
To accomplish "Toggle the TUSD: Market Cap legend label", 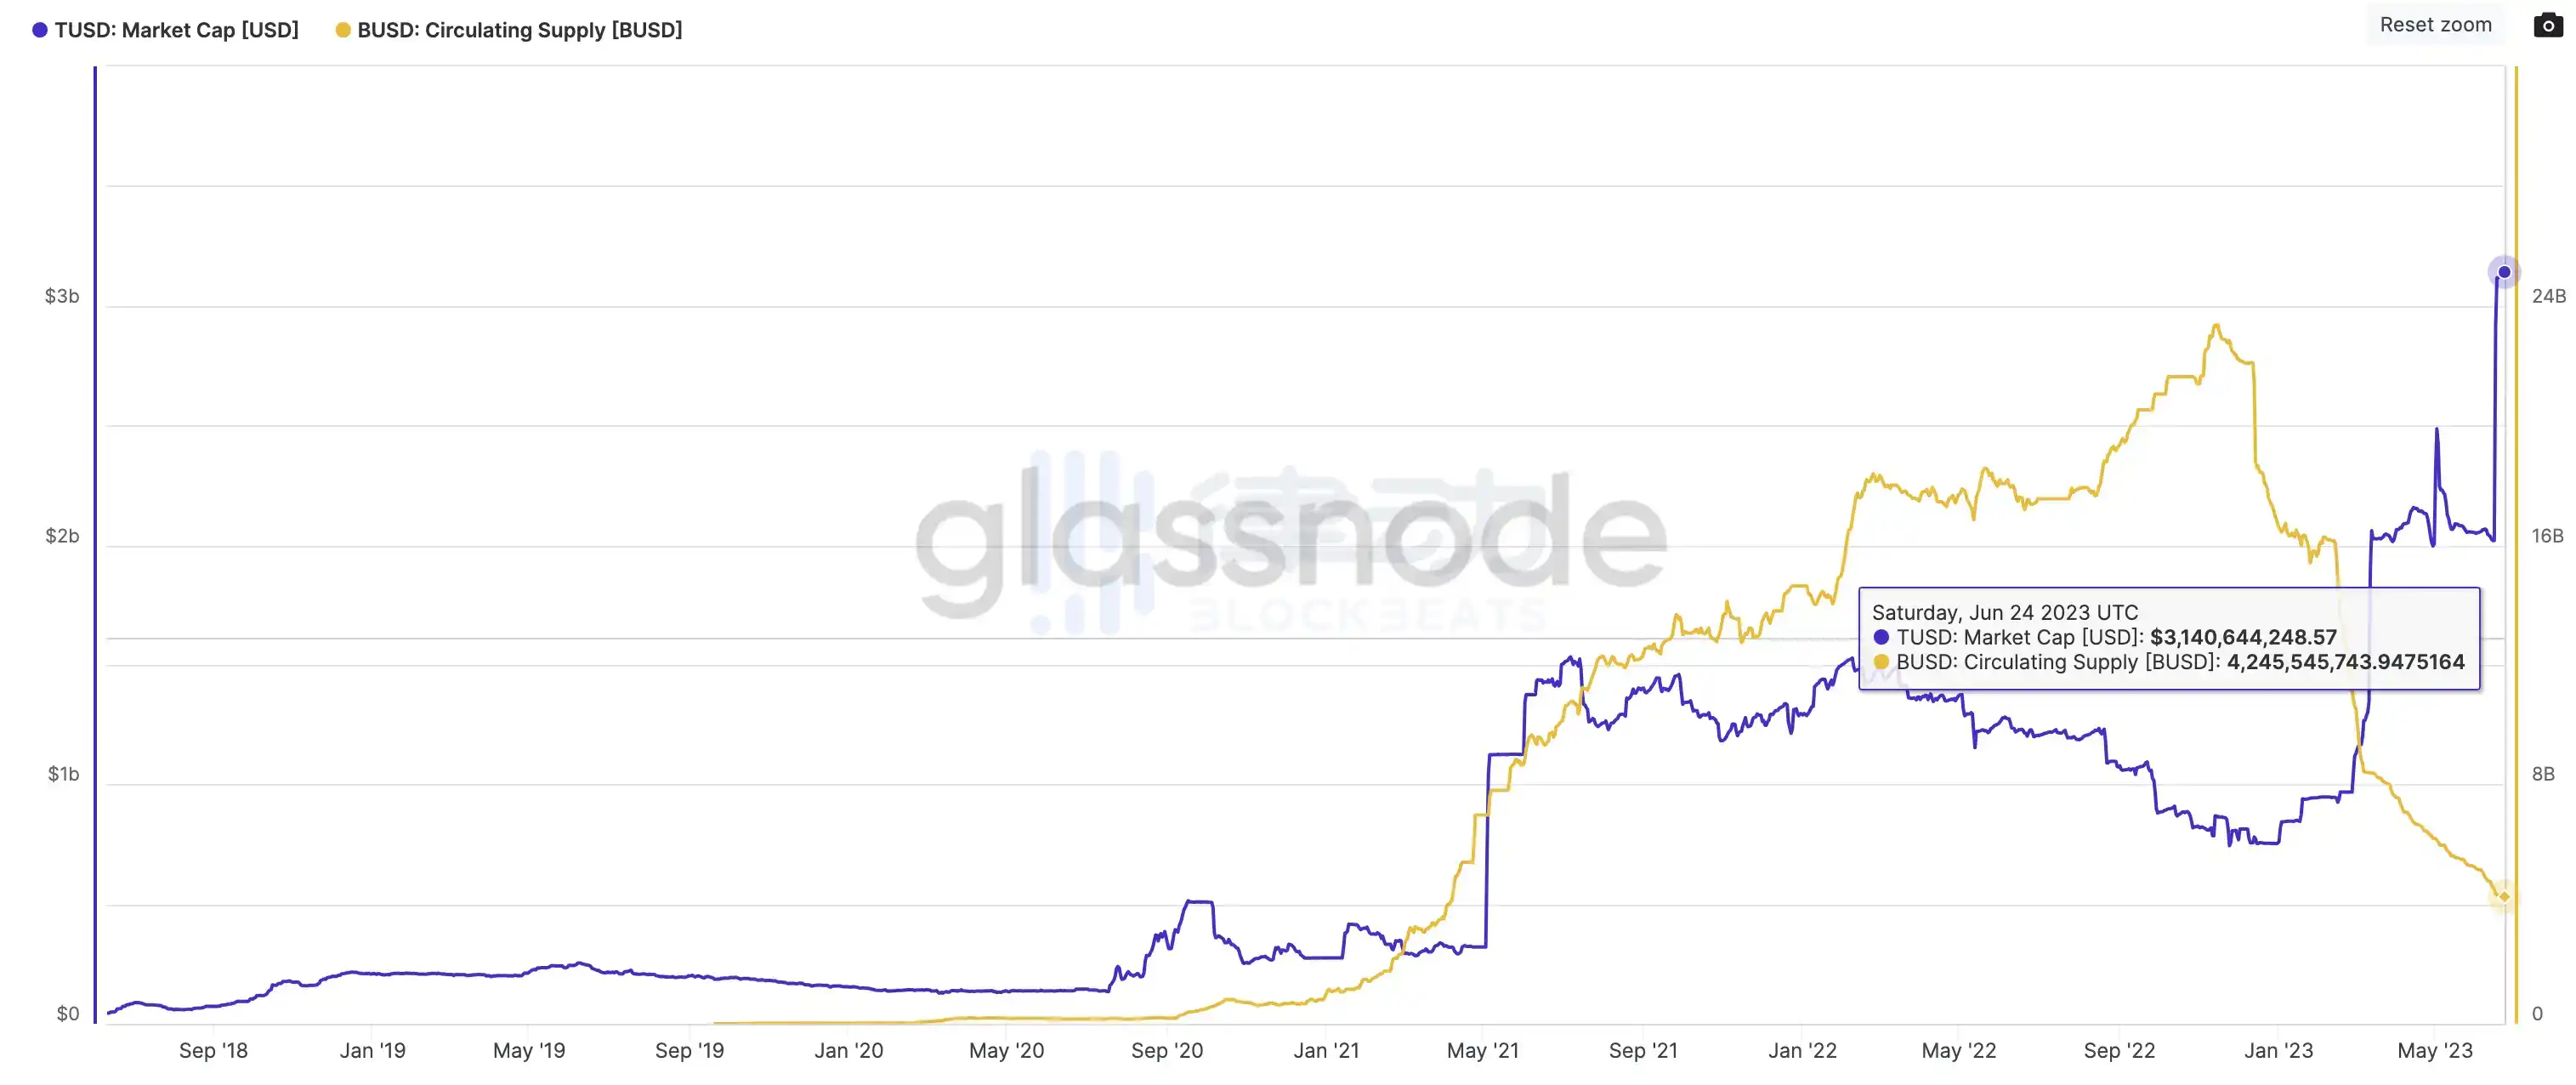I will point(176,30).
